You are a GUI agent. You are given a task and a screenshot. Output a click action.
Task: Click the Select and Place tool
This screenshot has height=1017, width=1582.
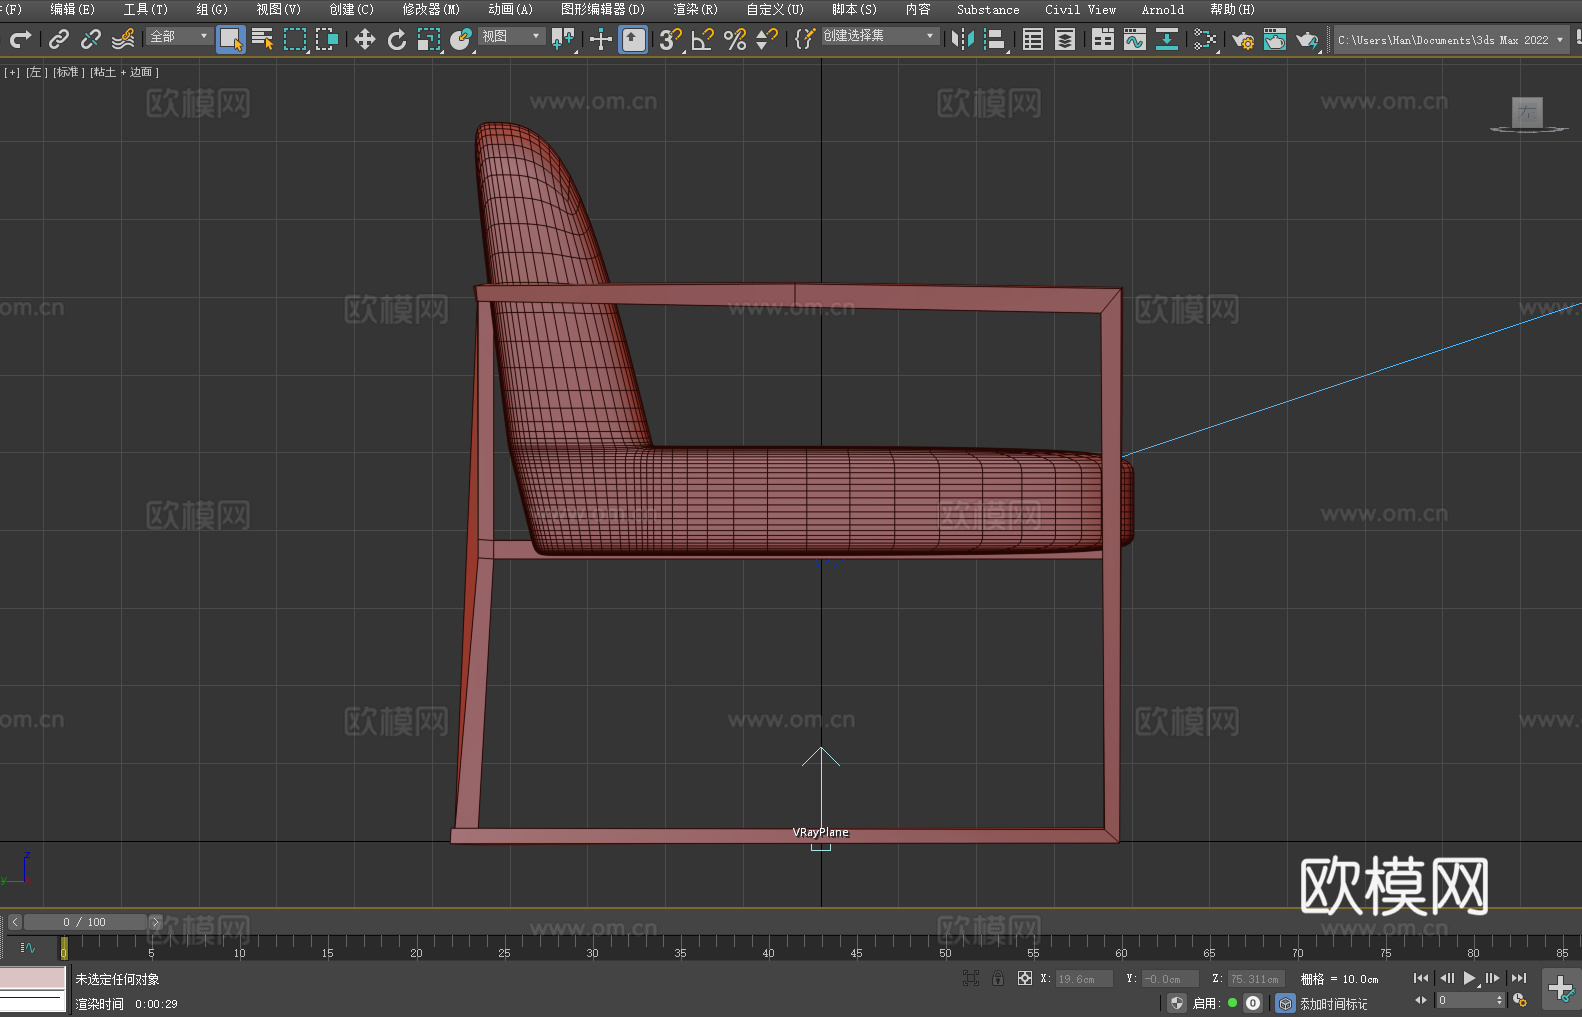click(x=461, y=39)
